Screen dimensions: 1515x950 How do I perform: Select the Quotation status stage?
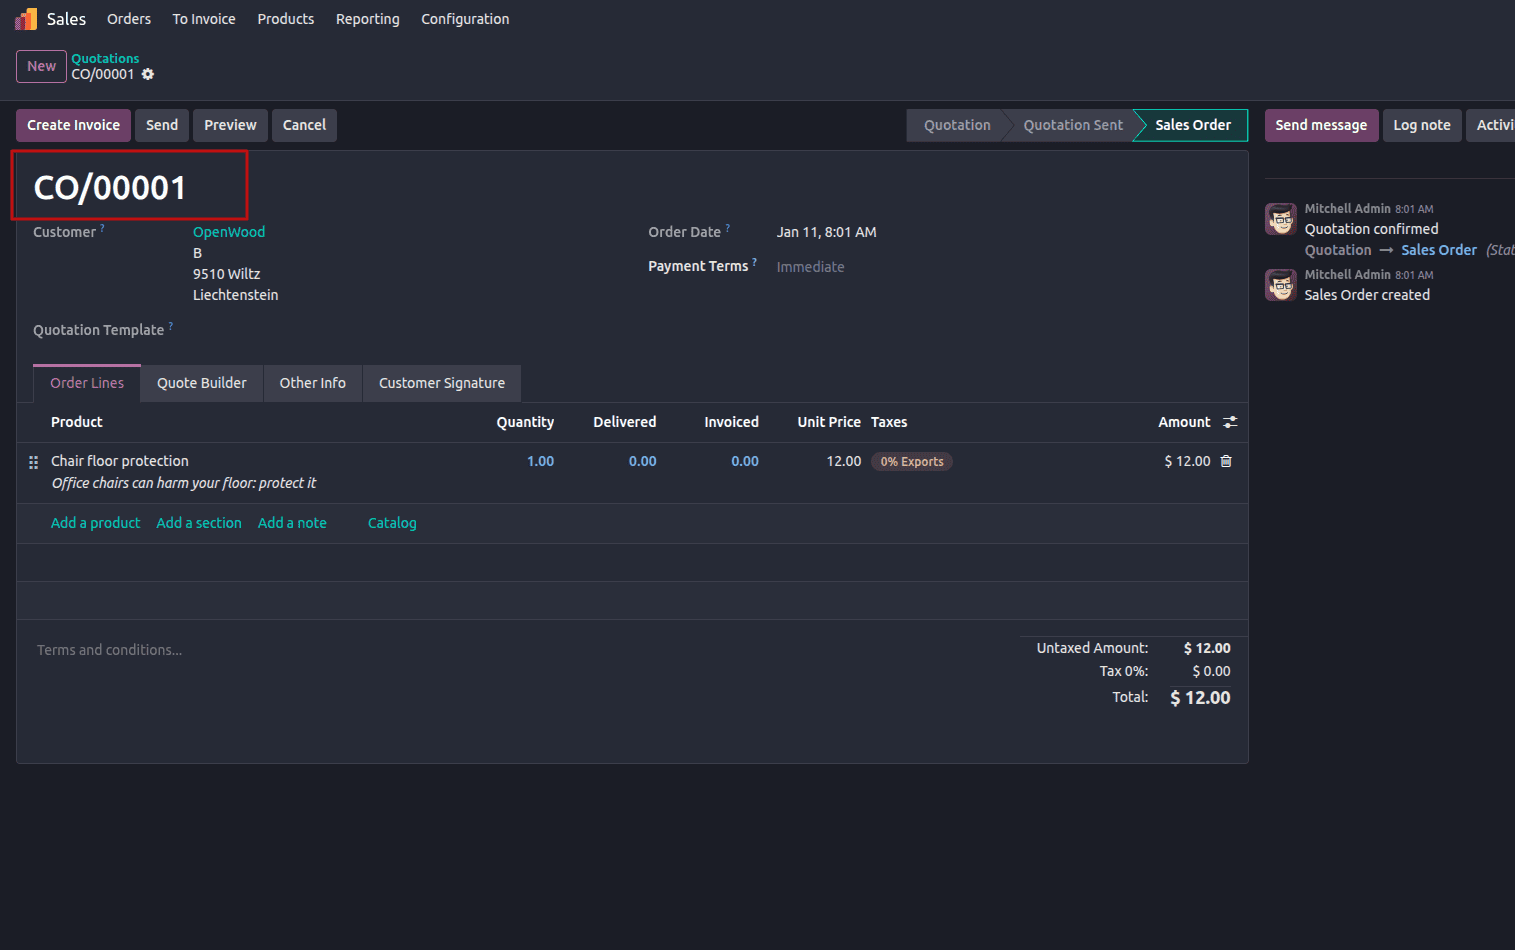(957, 125)
